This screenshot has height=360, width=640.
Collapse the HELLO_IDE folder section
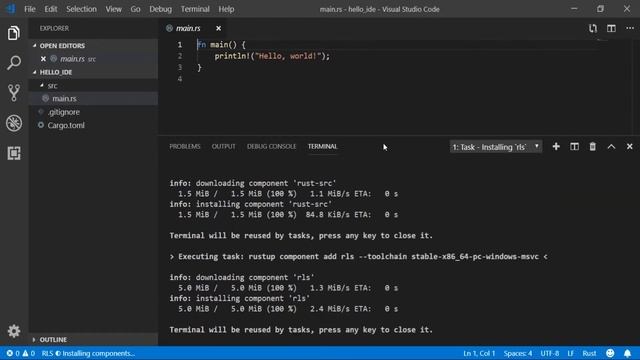[34, 72]
